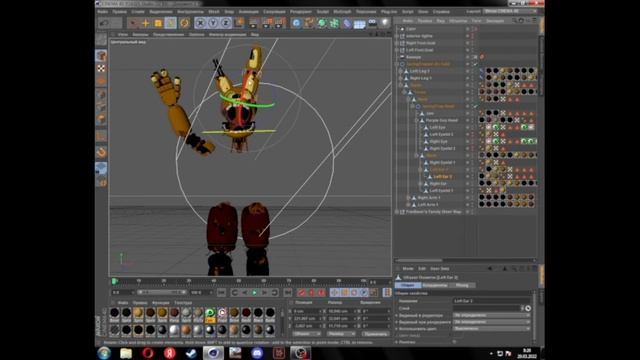Screen dimensions: 640x360
Task: Open the purple deformer icon
Action: 347,23
